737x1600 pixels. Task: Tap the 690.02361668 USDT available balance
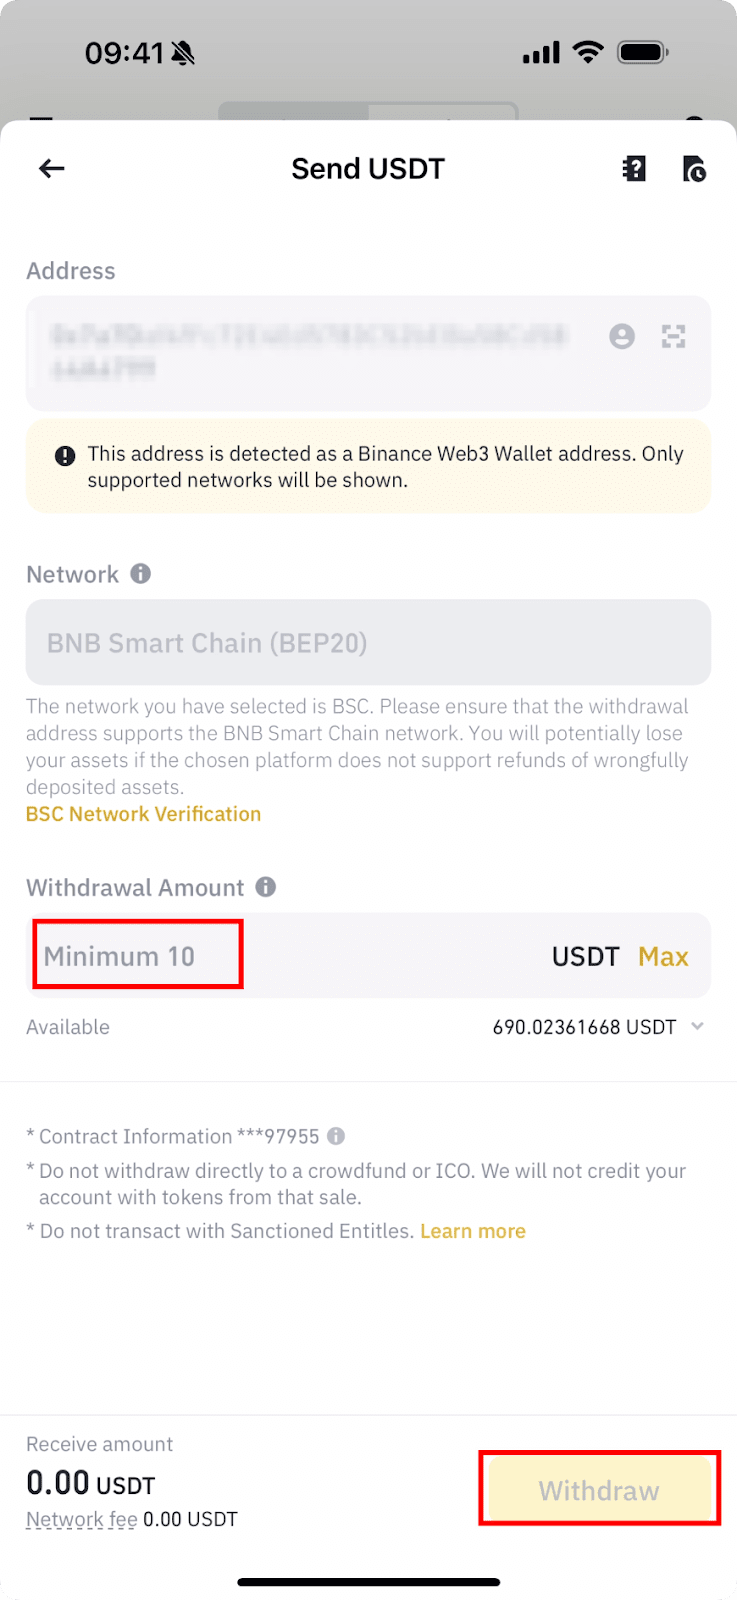(x=584, y=1027)
